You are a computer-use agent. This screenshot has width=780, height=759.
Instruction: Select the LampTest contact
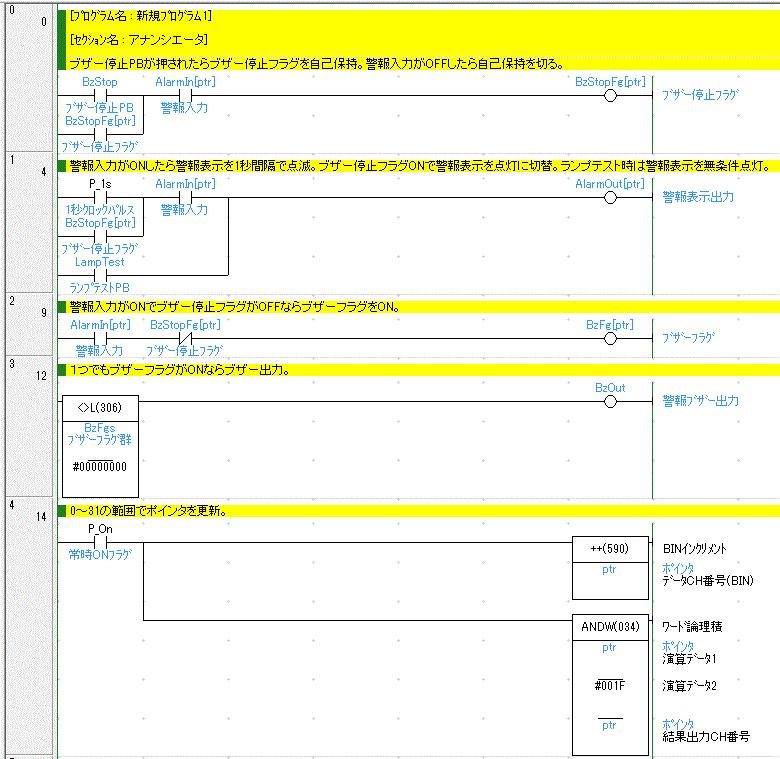click(x=100, y=275)
